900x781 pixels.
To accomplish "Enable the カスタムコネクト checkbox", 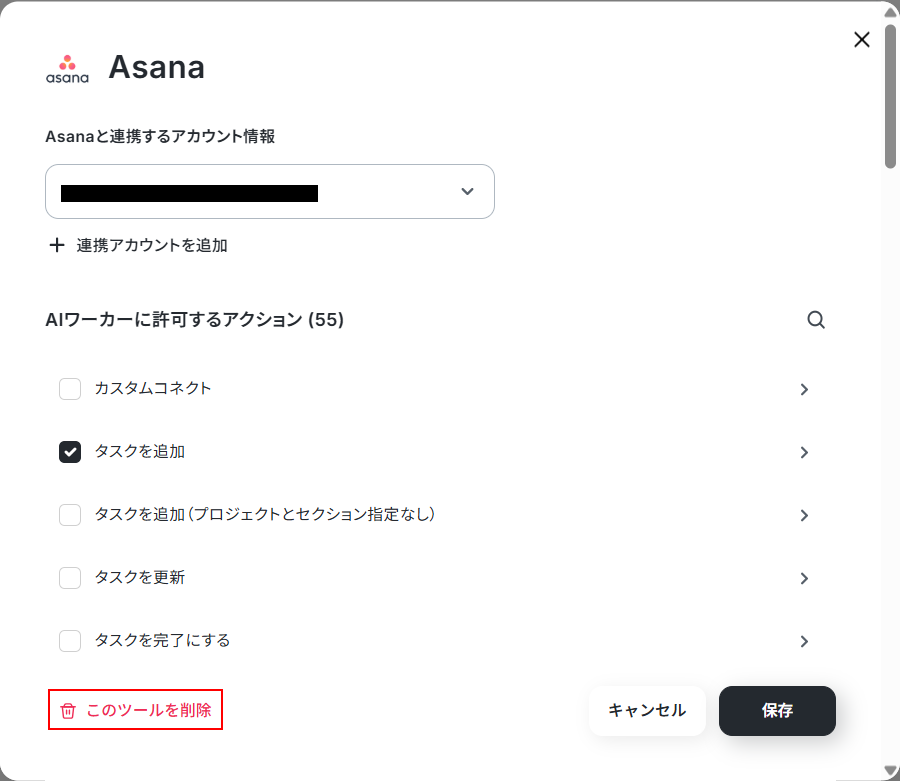I will [x=70, y=389].
